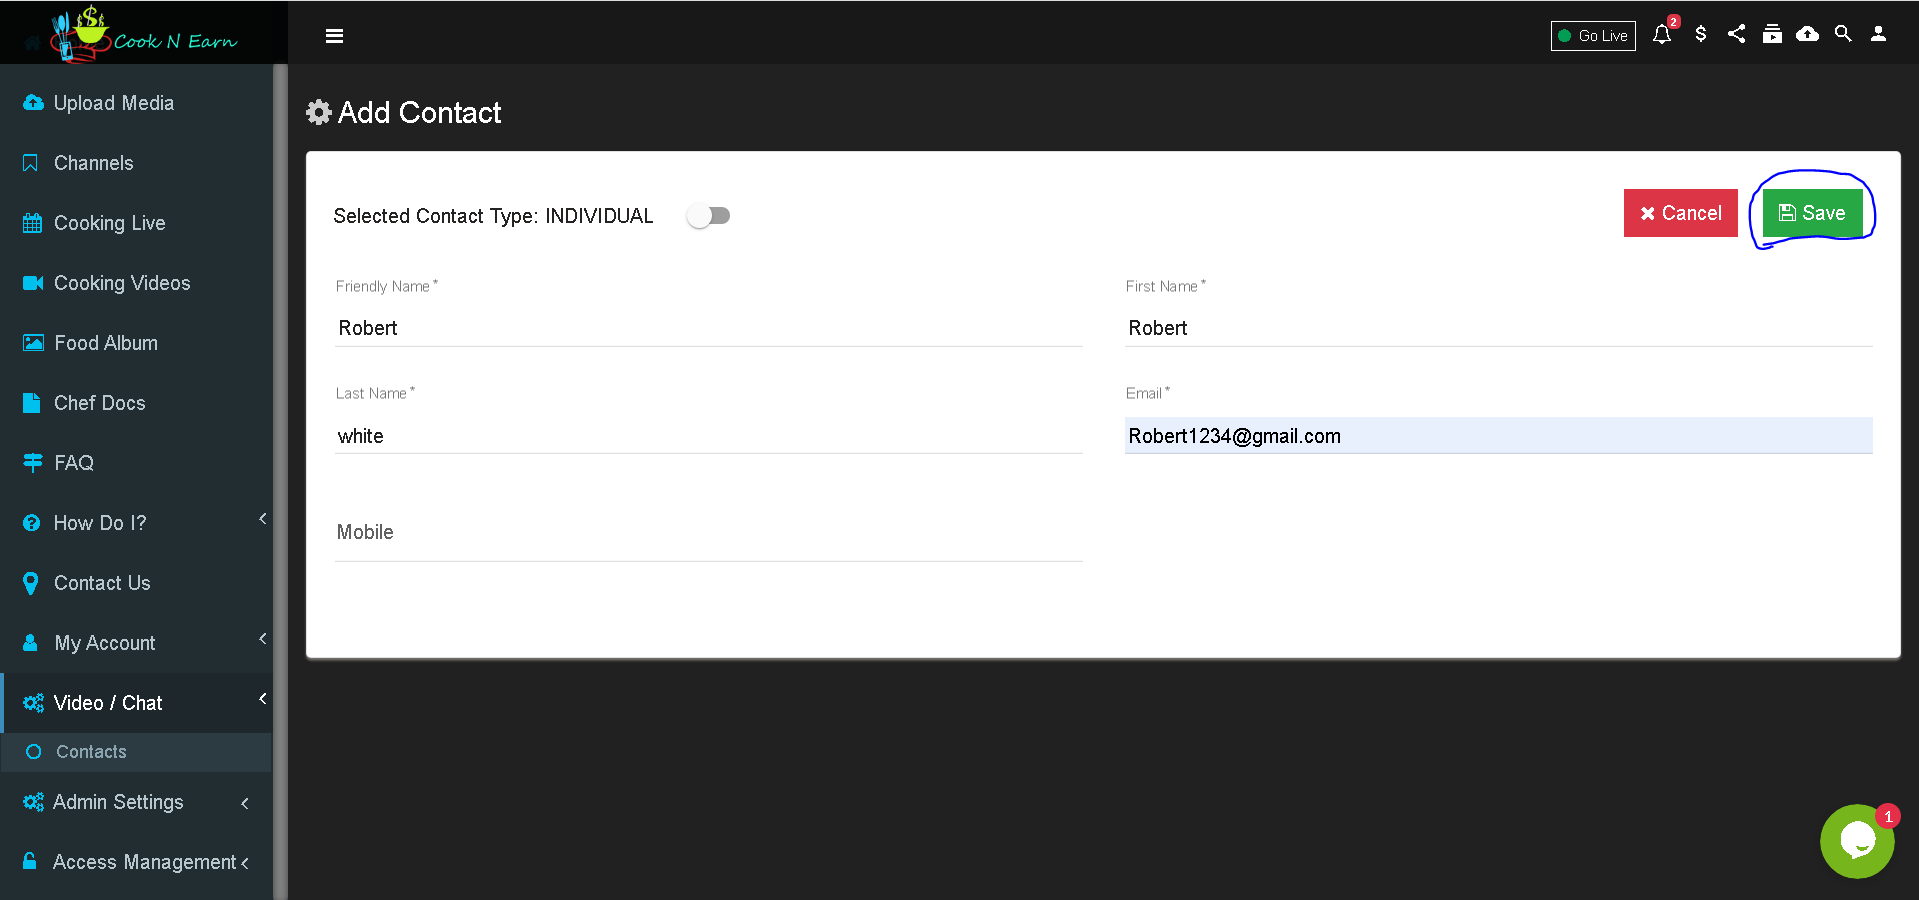
Task: Click the Chef Docs file icon
Action: point(31,403)
